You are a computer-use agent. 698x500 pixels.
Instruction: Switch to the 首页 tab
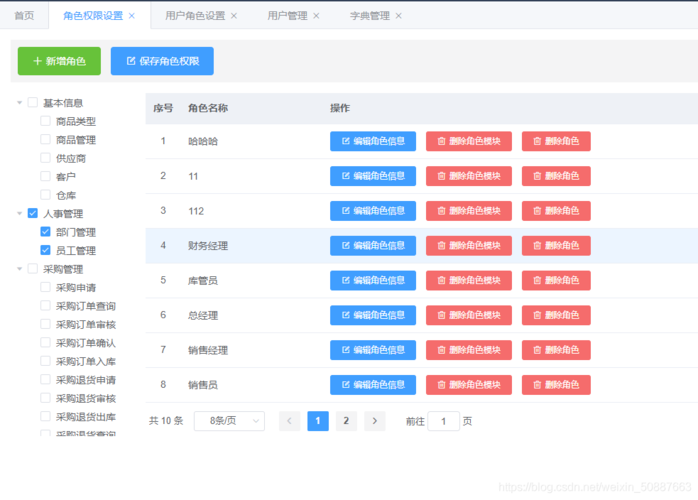pos(24,16)
